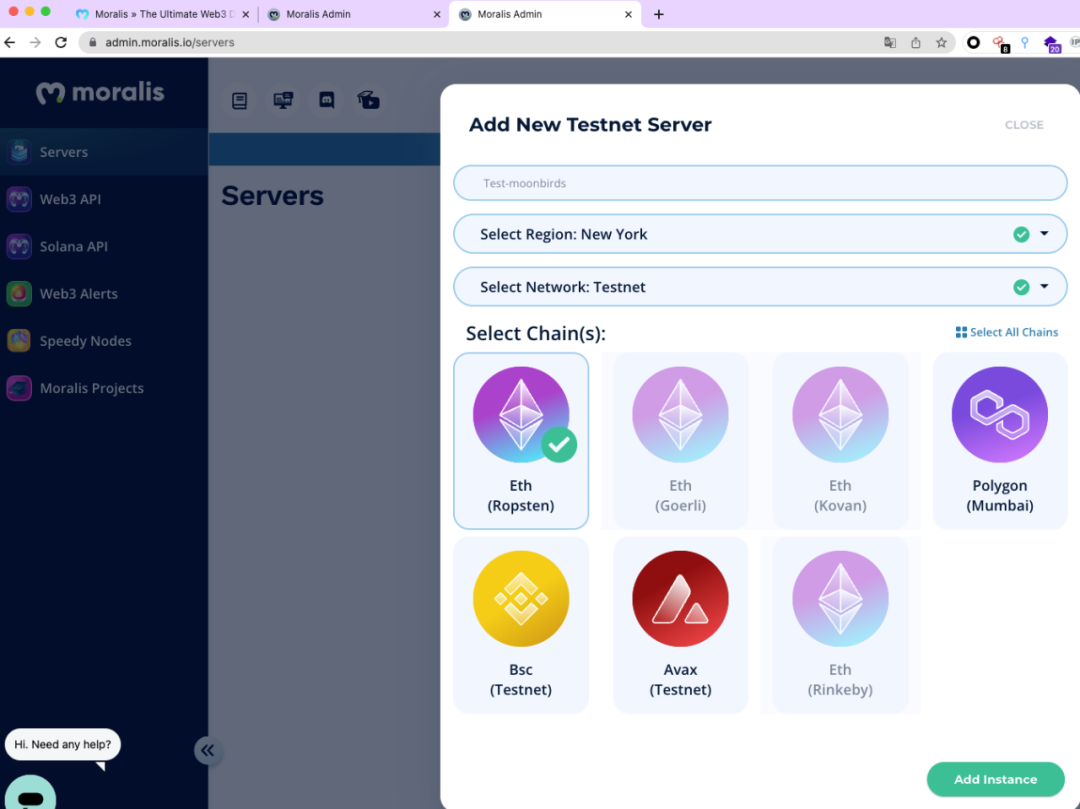Click the Select Network dropdown arrow
This screenshot has width=1080, height=809.
1044,286
